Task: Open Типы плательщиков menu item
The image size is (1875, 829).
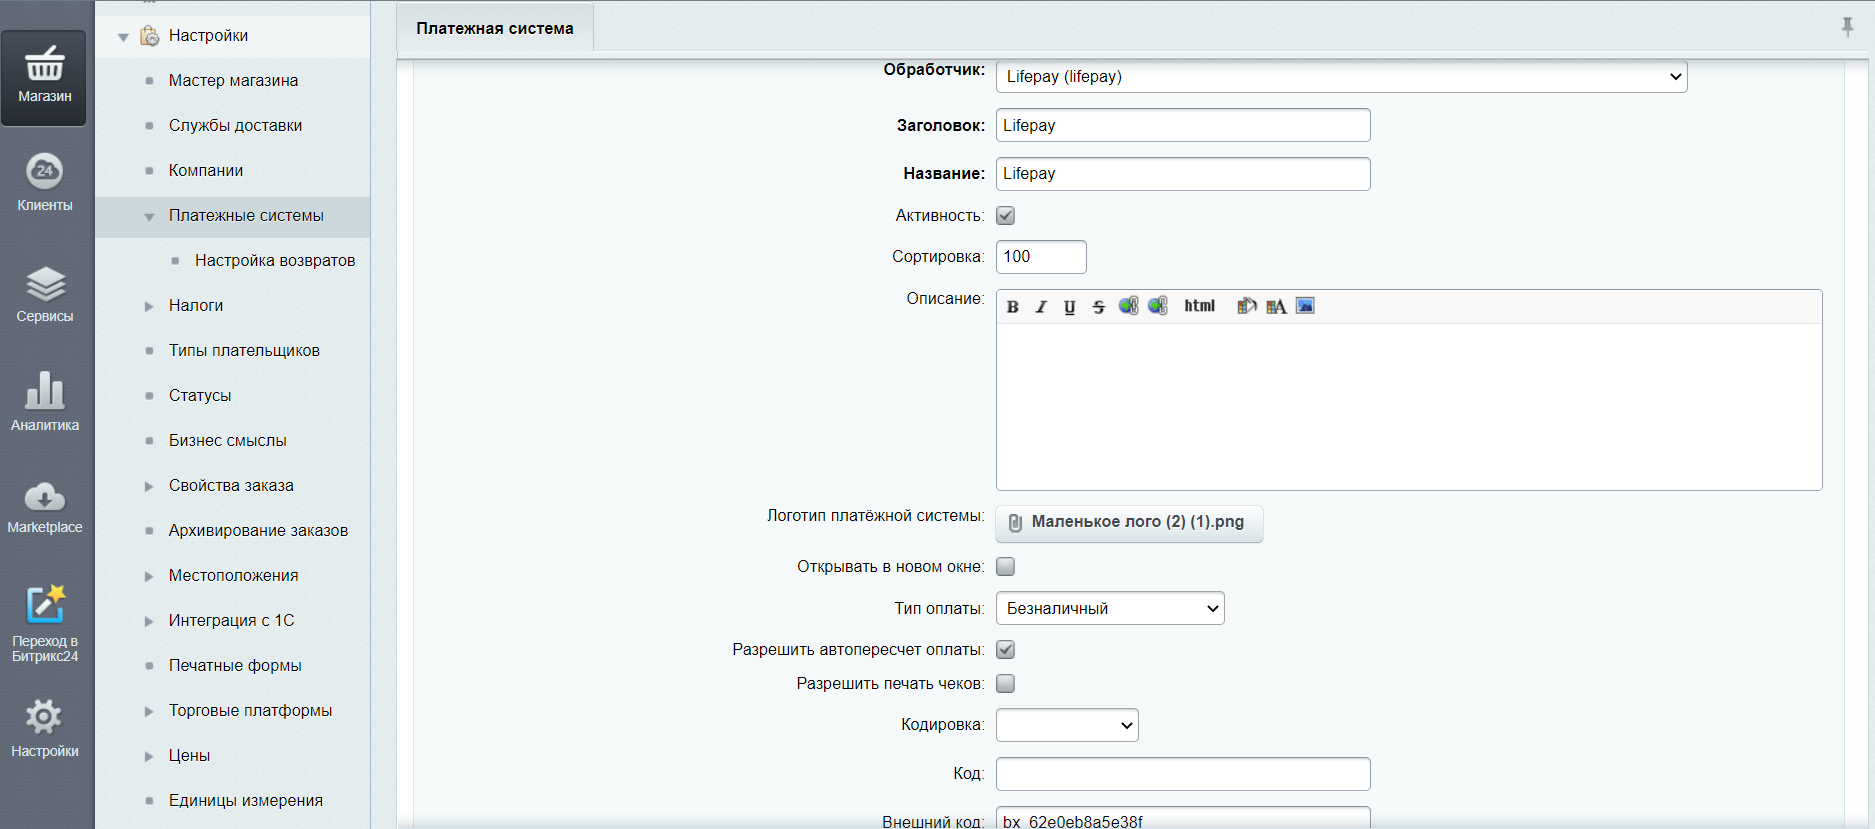Action: [x=244, y=350]
